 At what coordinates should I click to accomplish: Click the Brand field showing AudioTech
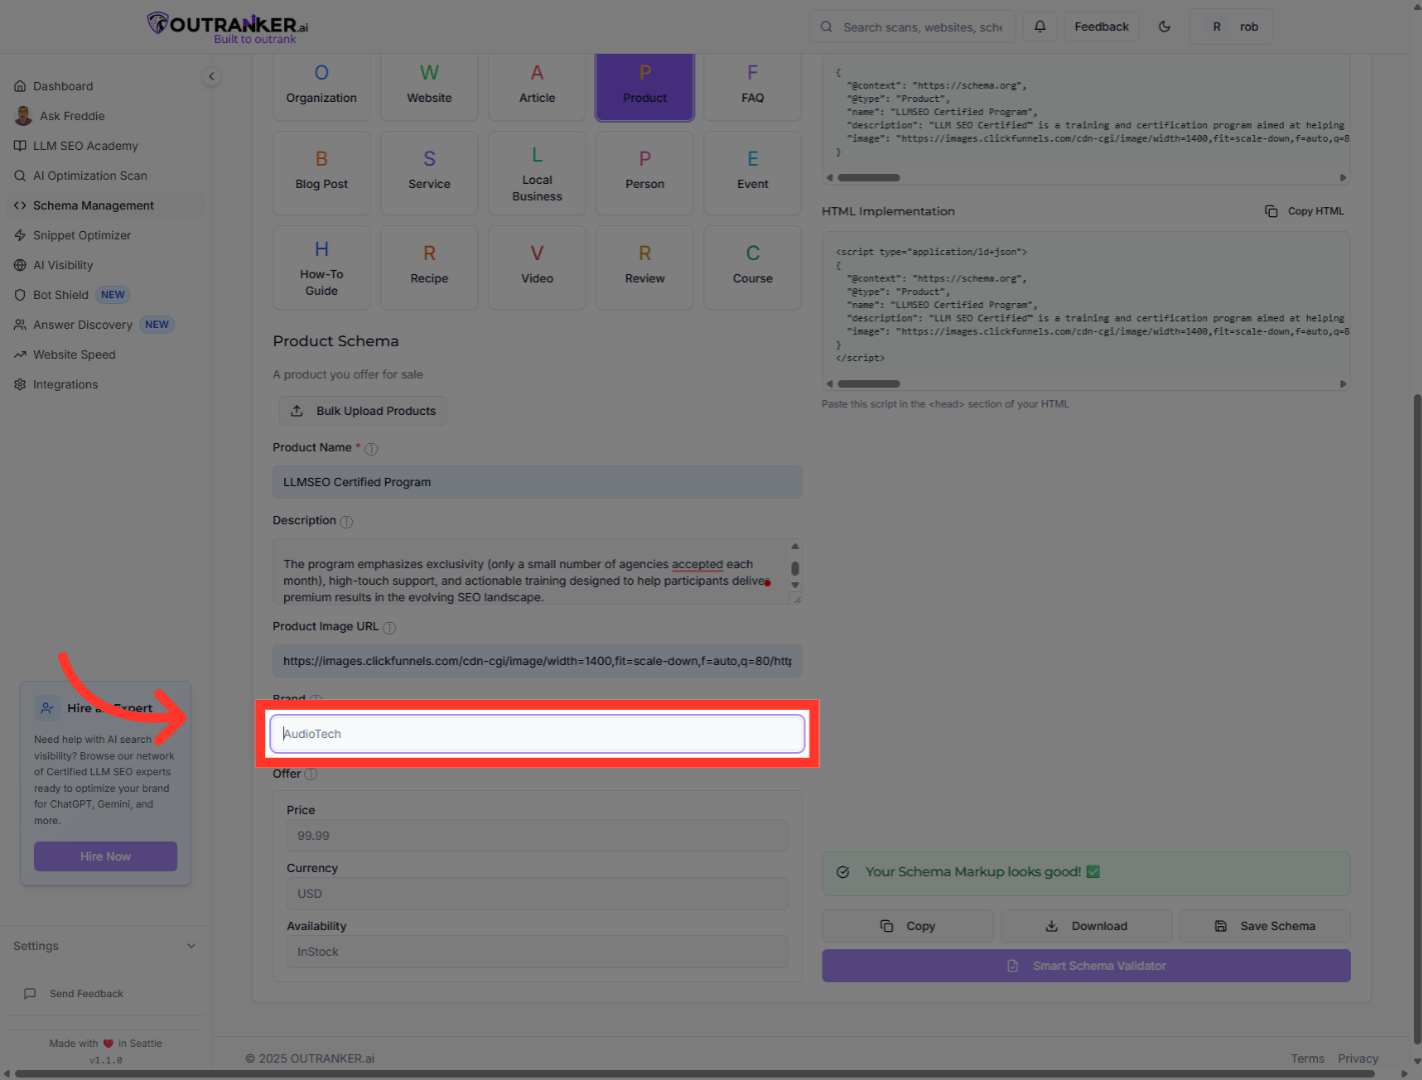coord(537,734)
